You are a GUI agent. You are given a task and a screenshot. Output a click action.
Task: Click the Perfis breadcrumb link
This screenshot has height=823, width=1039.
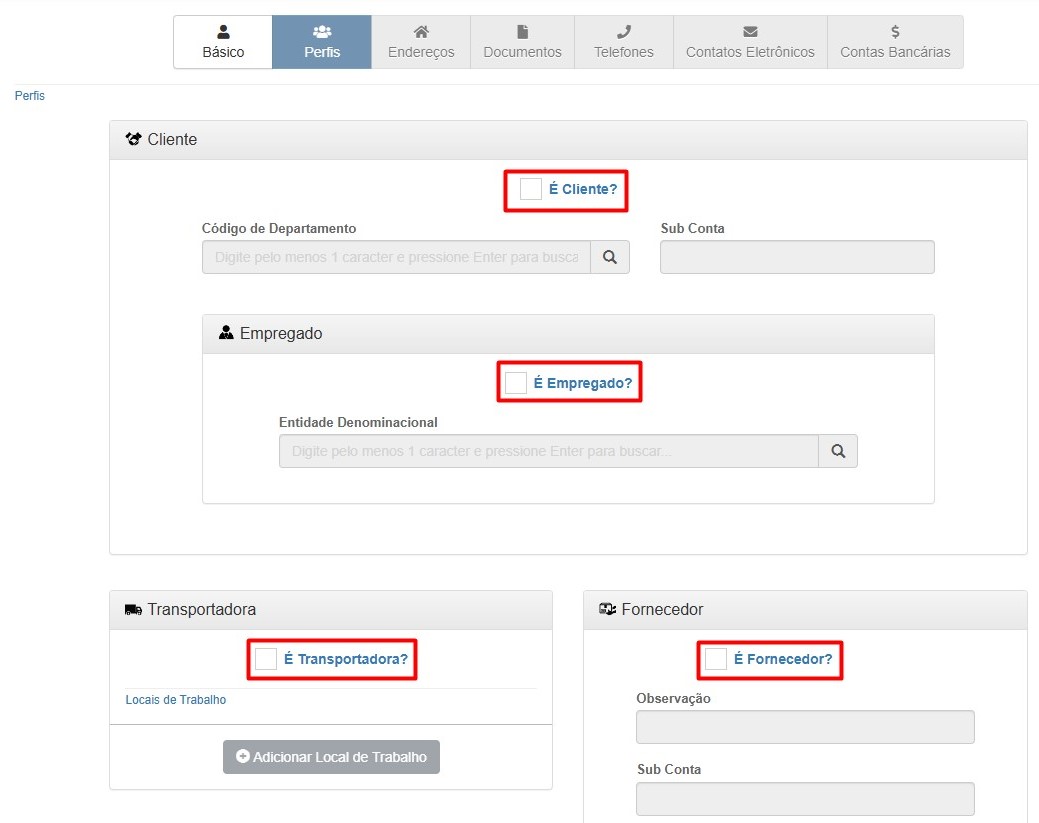point(30,96)
